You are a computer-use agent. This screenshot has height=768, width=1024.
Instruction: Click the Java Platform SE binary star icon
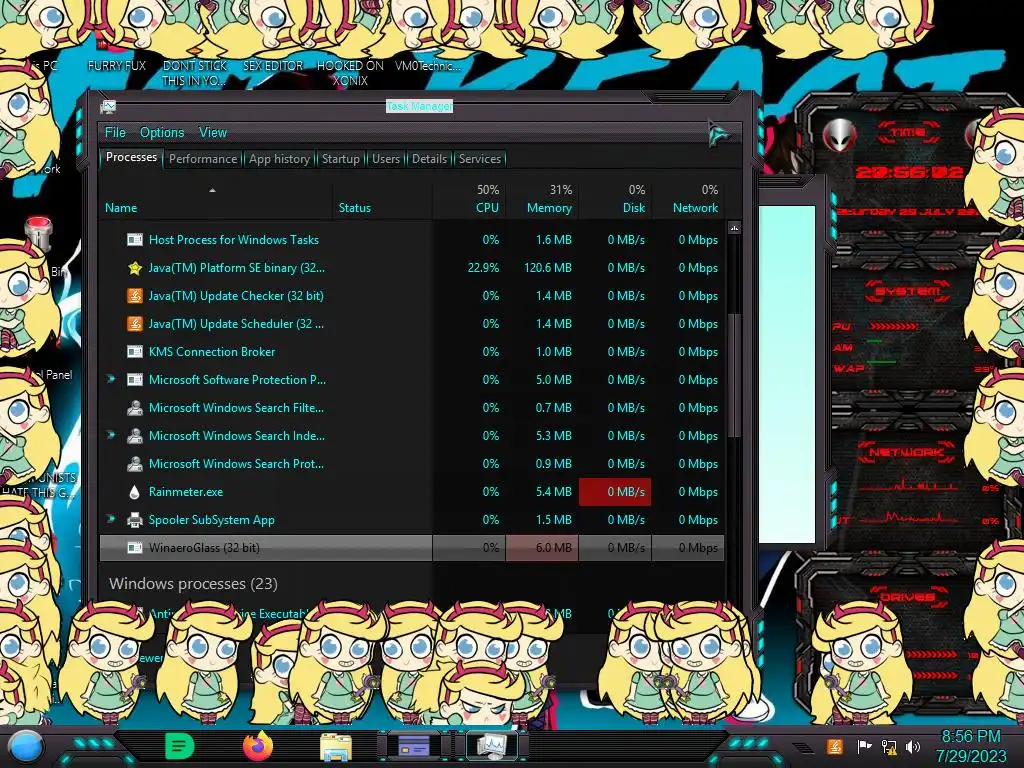135,268
